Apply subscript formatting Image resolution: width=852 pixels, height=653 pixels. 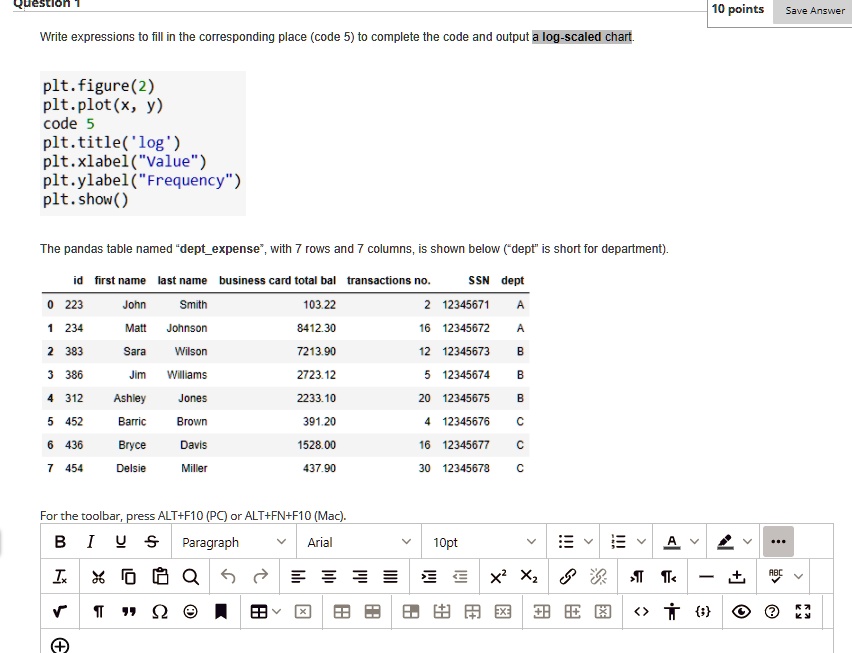click(x=529, y=576)
